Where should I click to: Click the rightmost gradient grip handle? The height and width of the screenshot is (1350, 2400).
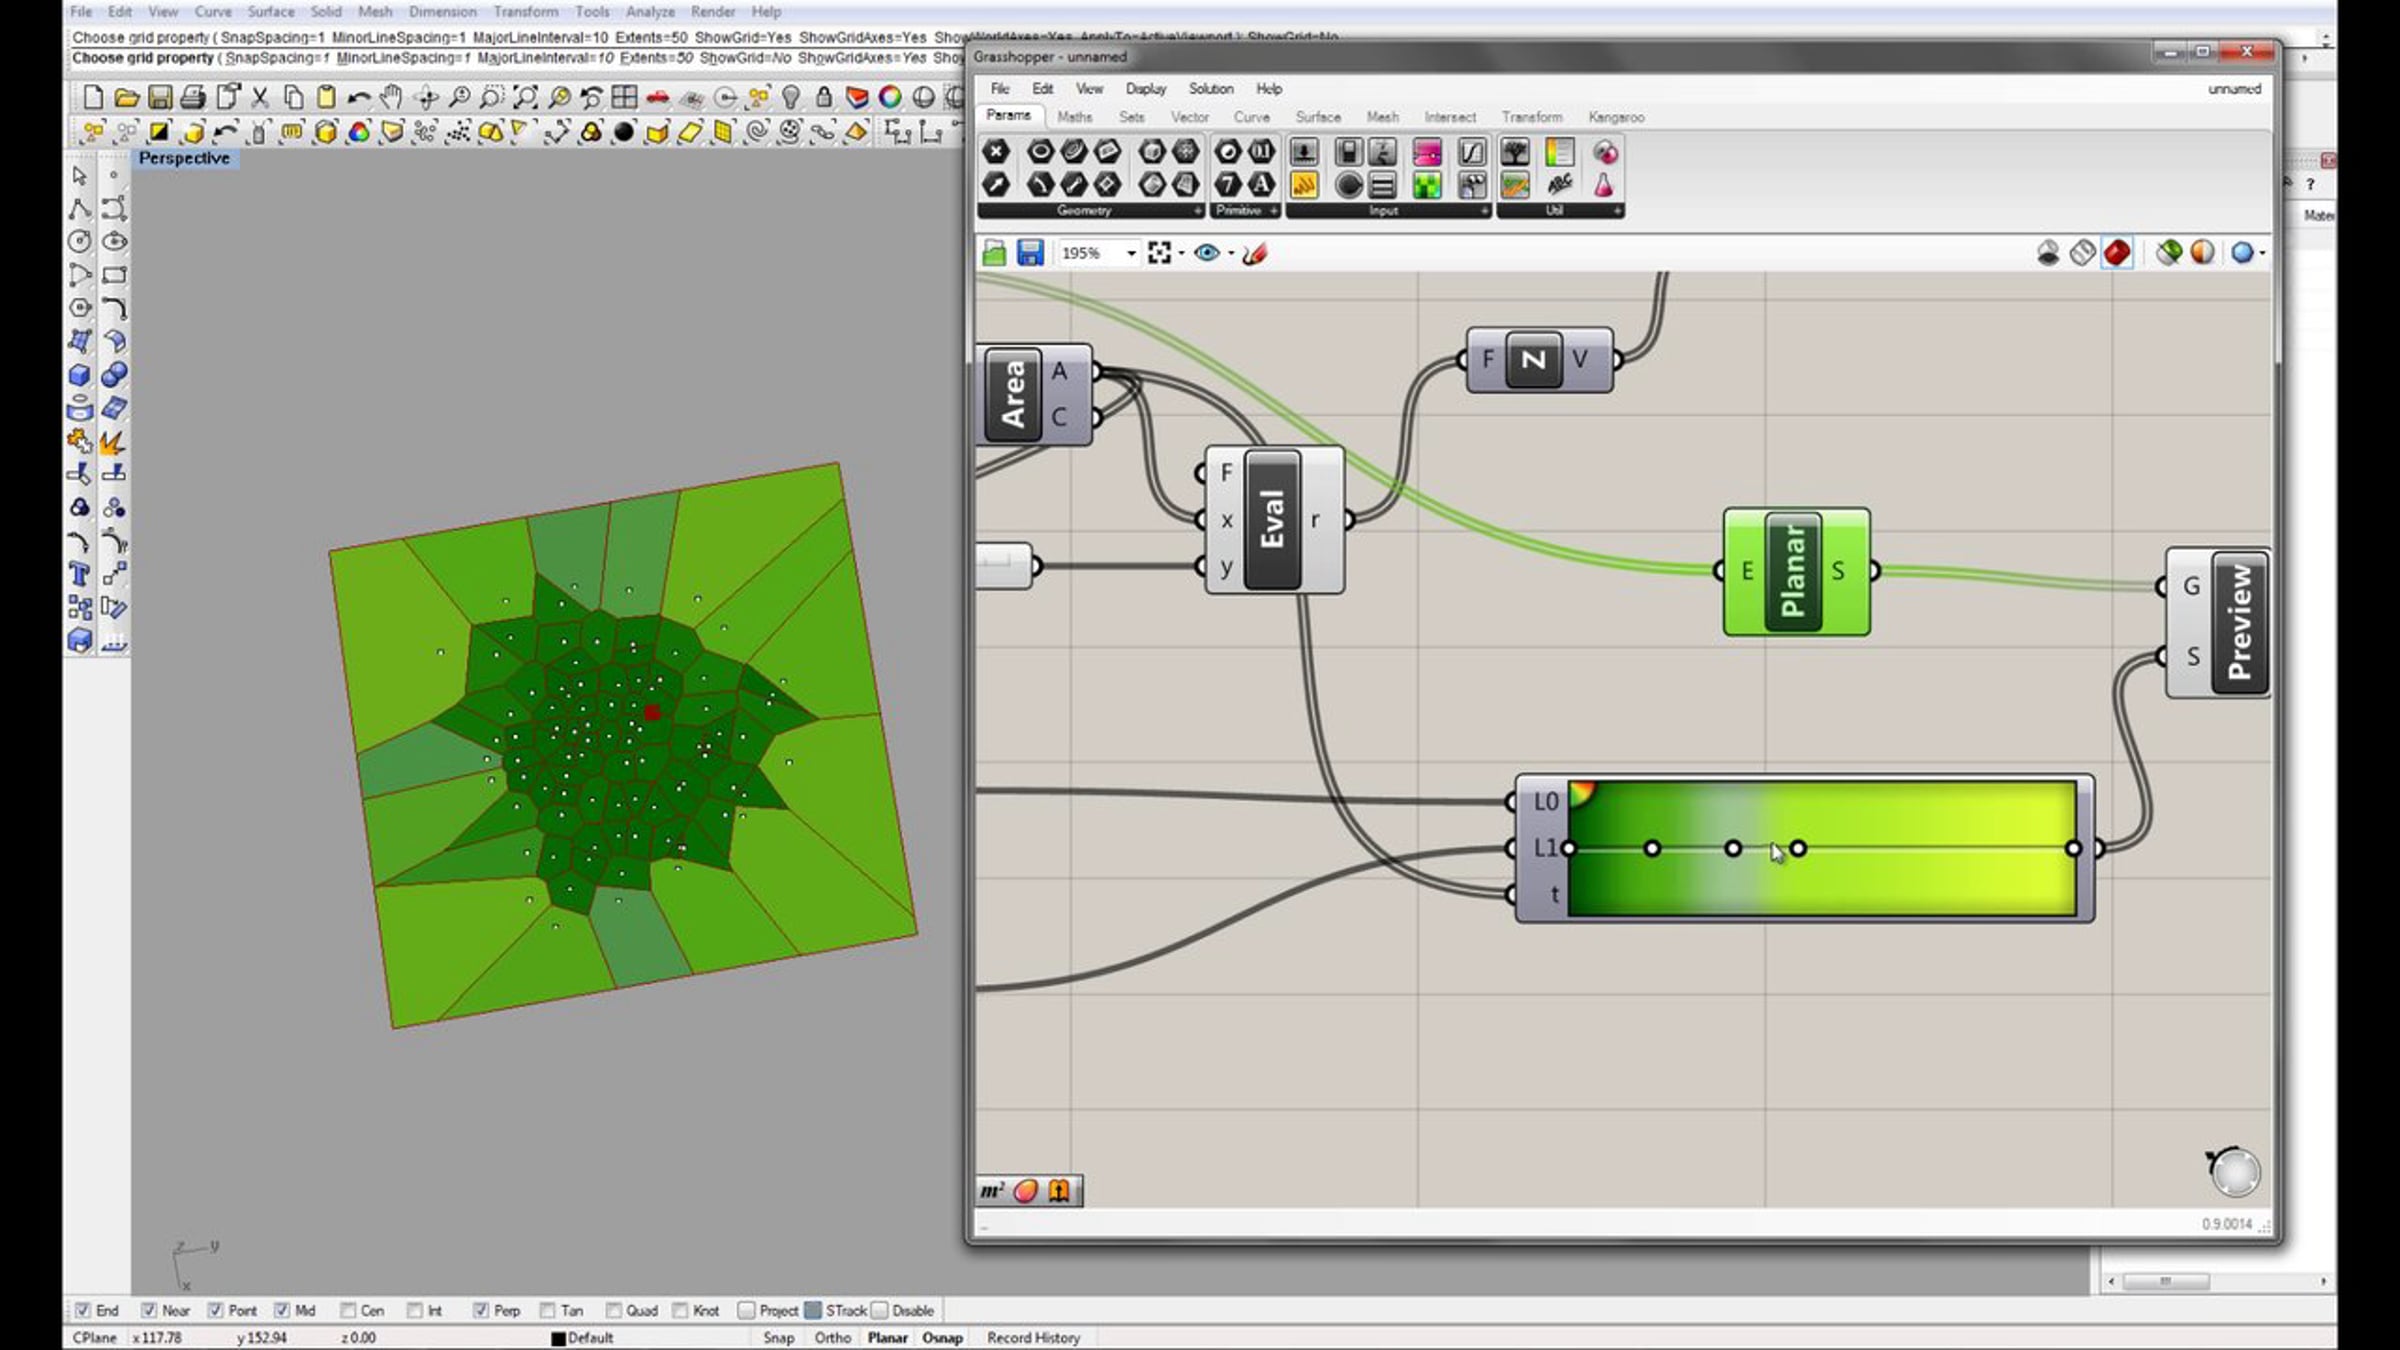coord(2073,848)
